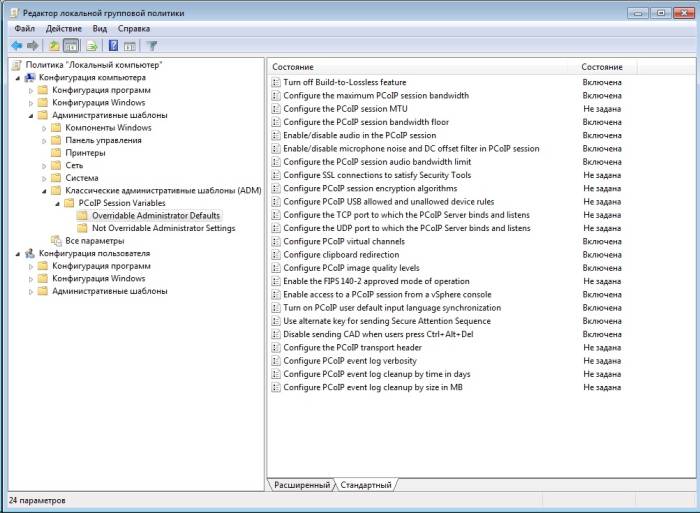
Task: Click the Back arrow toolbar icon
Action: (17, 46)
